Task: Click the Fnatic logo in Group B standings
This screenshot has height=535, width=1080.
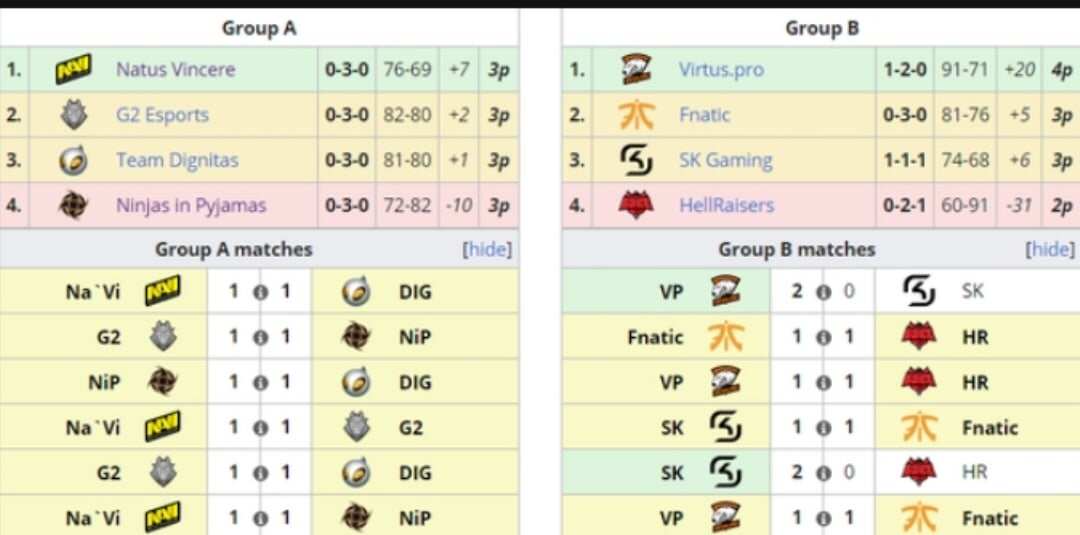Action: click(636, 114)
